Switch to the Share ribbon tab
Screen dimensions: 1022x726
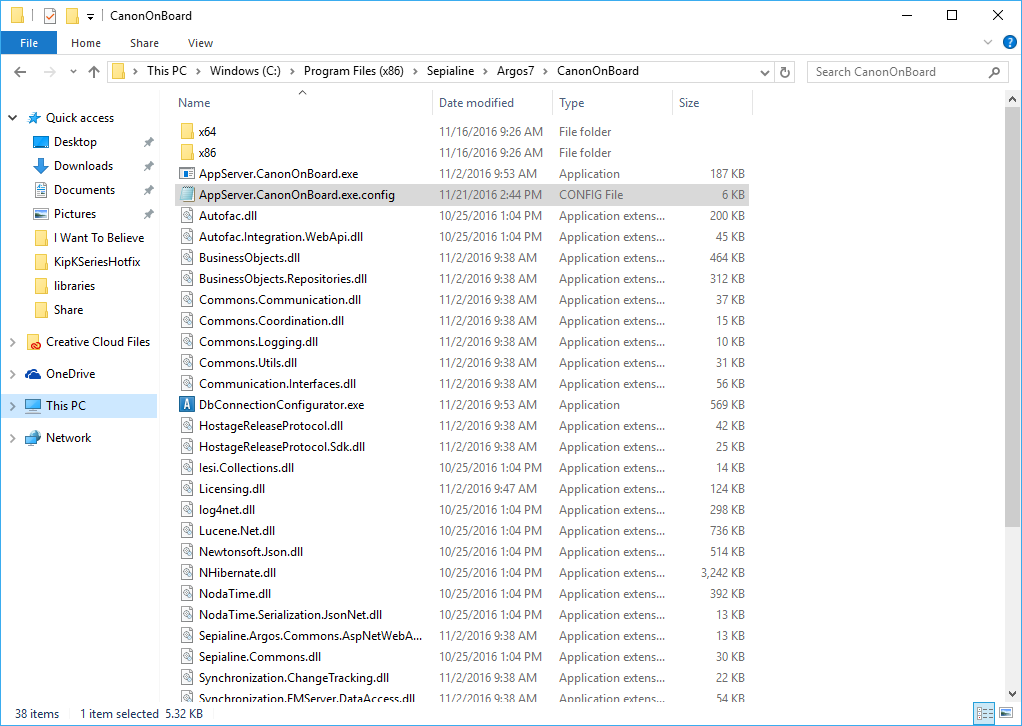144,43
